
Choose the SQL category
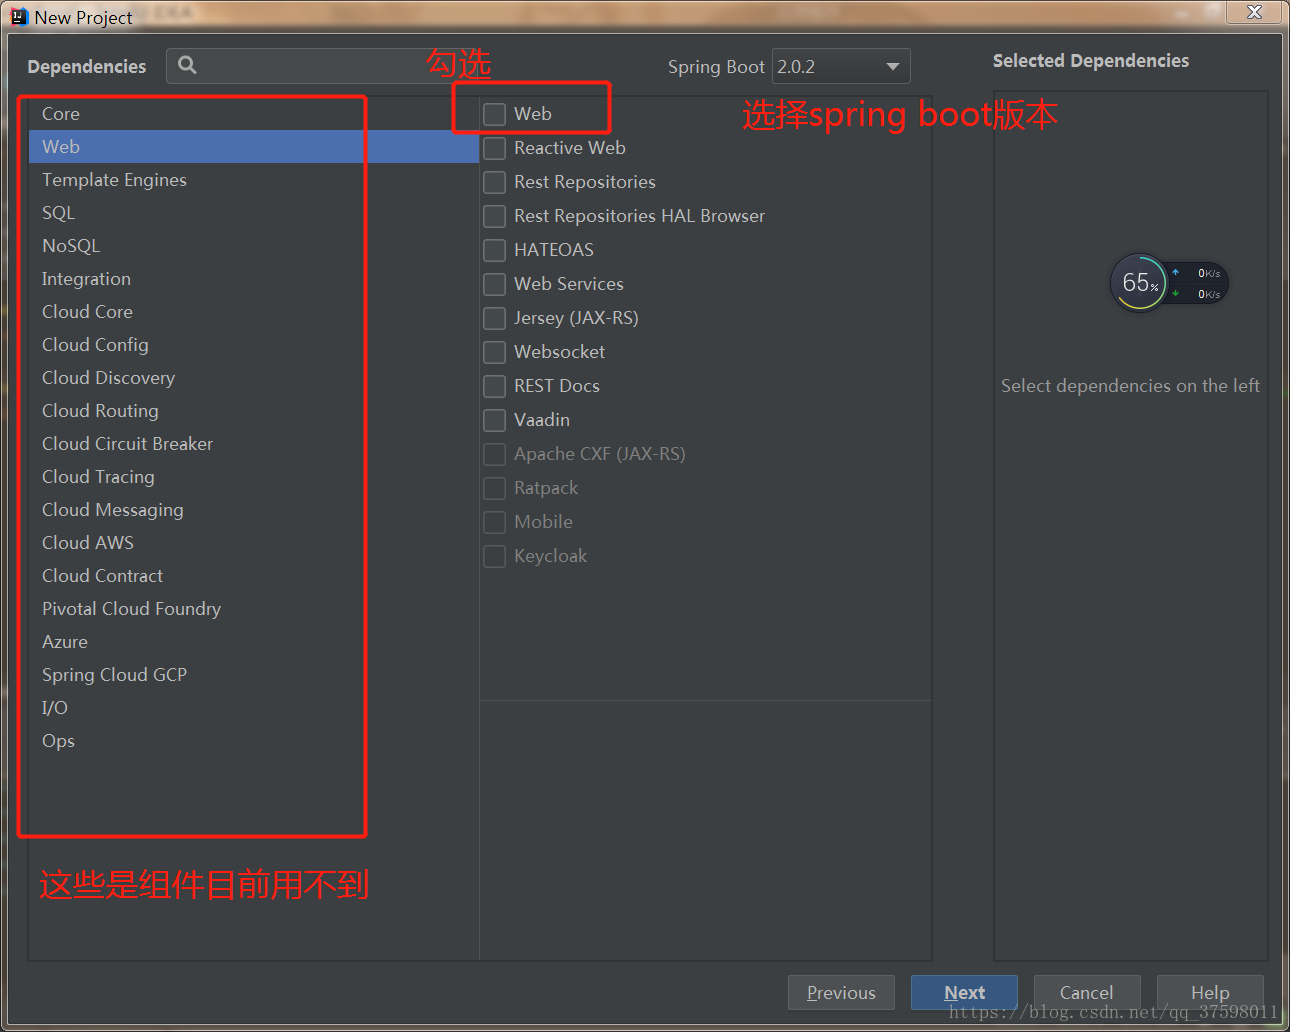(253, 213)
